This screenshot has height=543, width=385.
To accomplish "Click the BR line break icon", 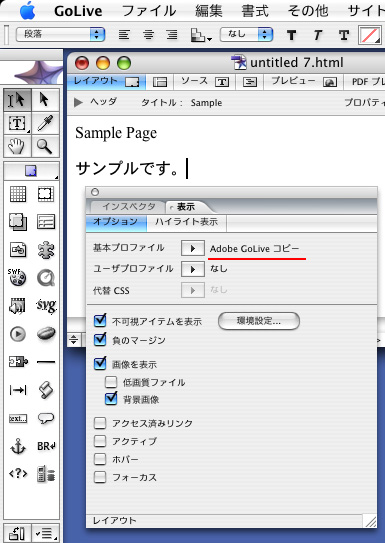I will (46, 446).
